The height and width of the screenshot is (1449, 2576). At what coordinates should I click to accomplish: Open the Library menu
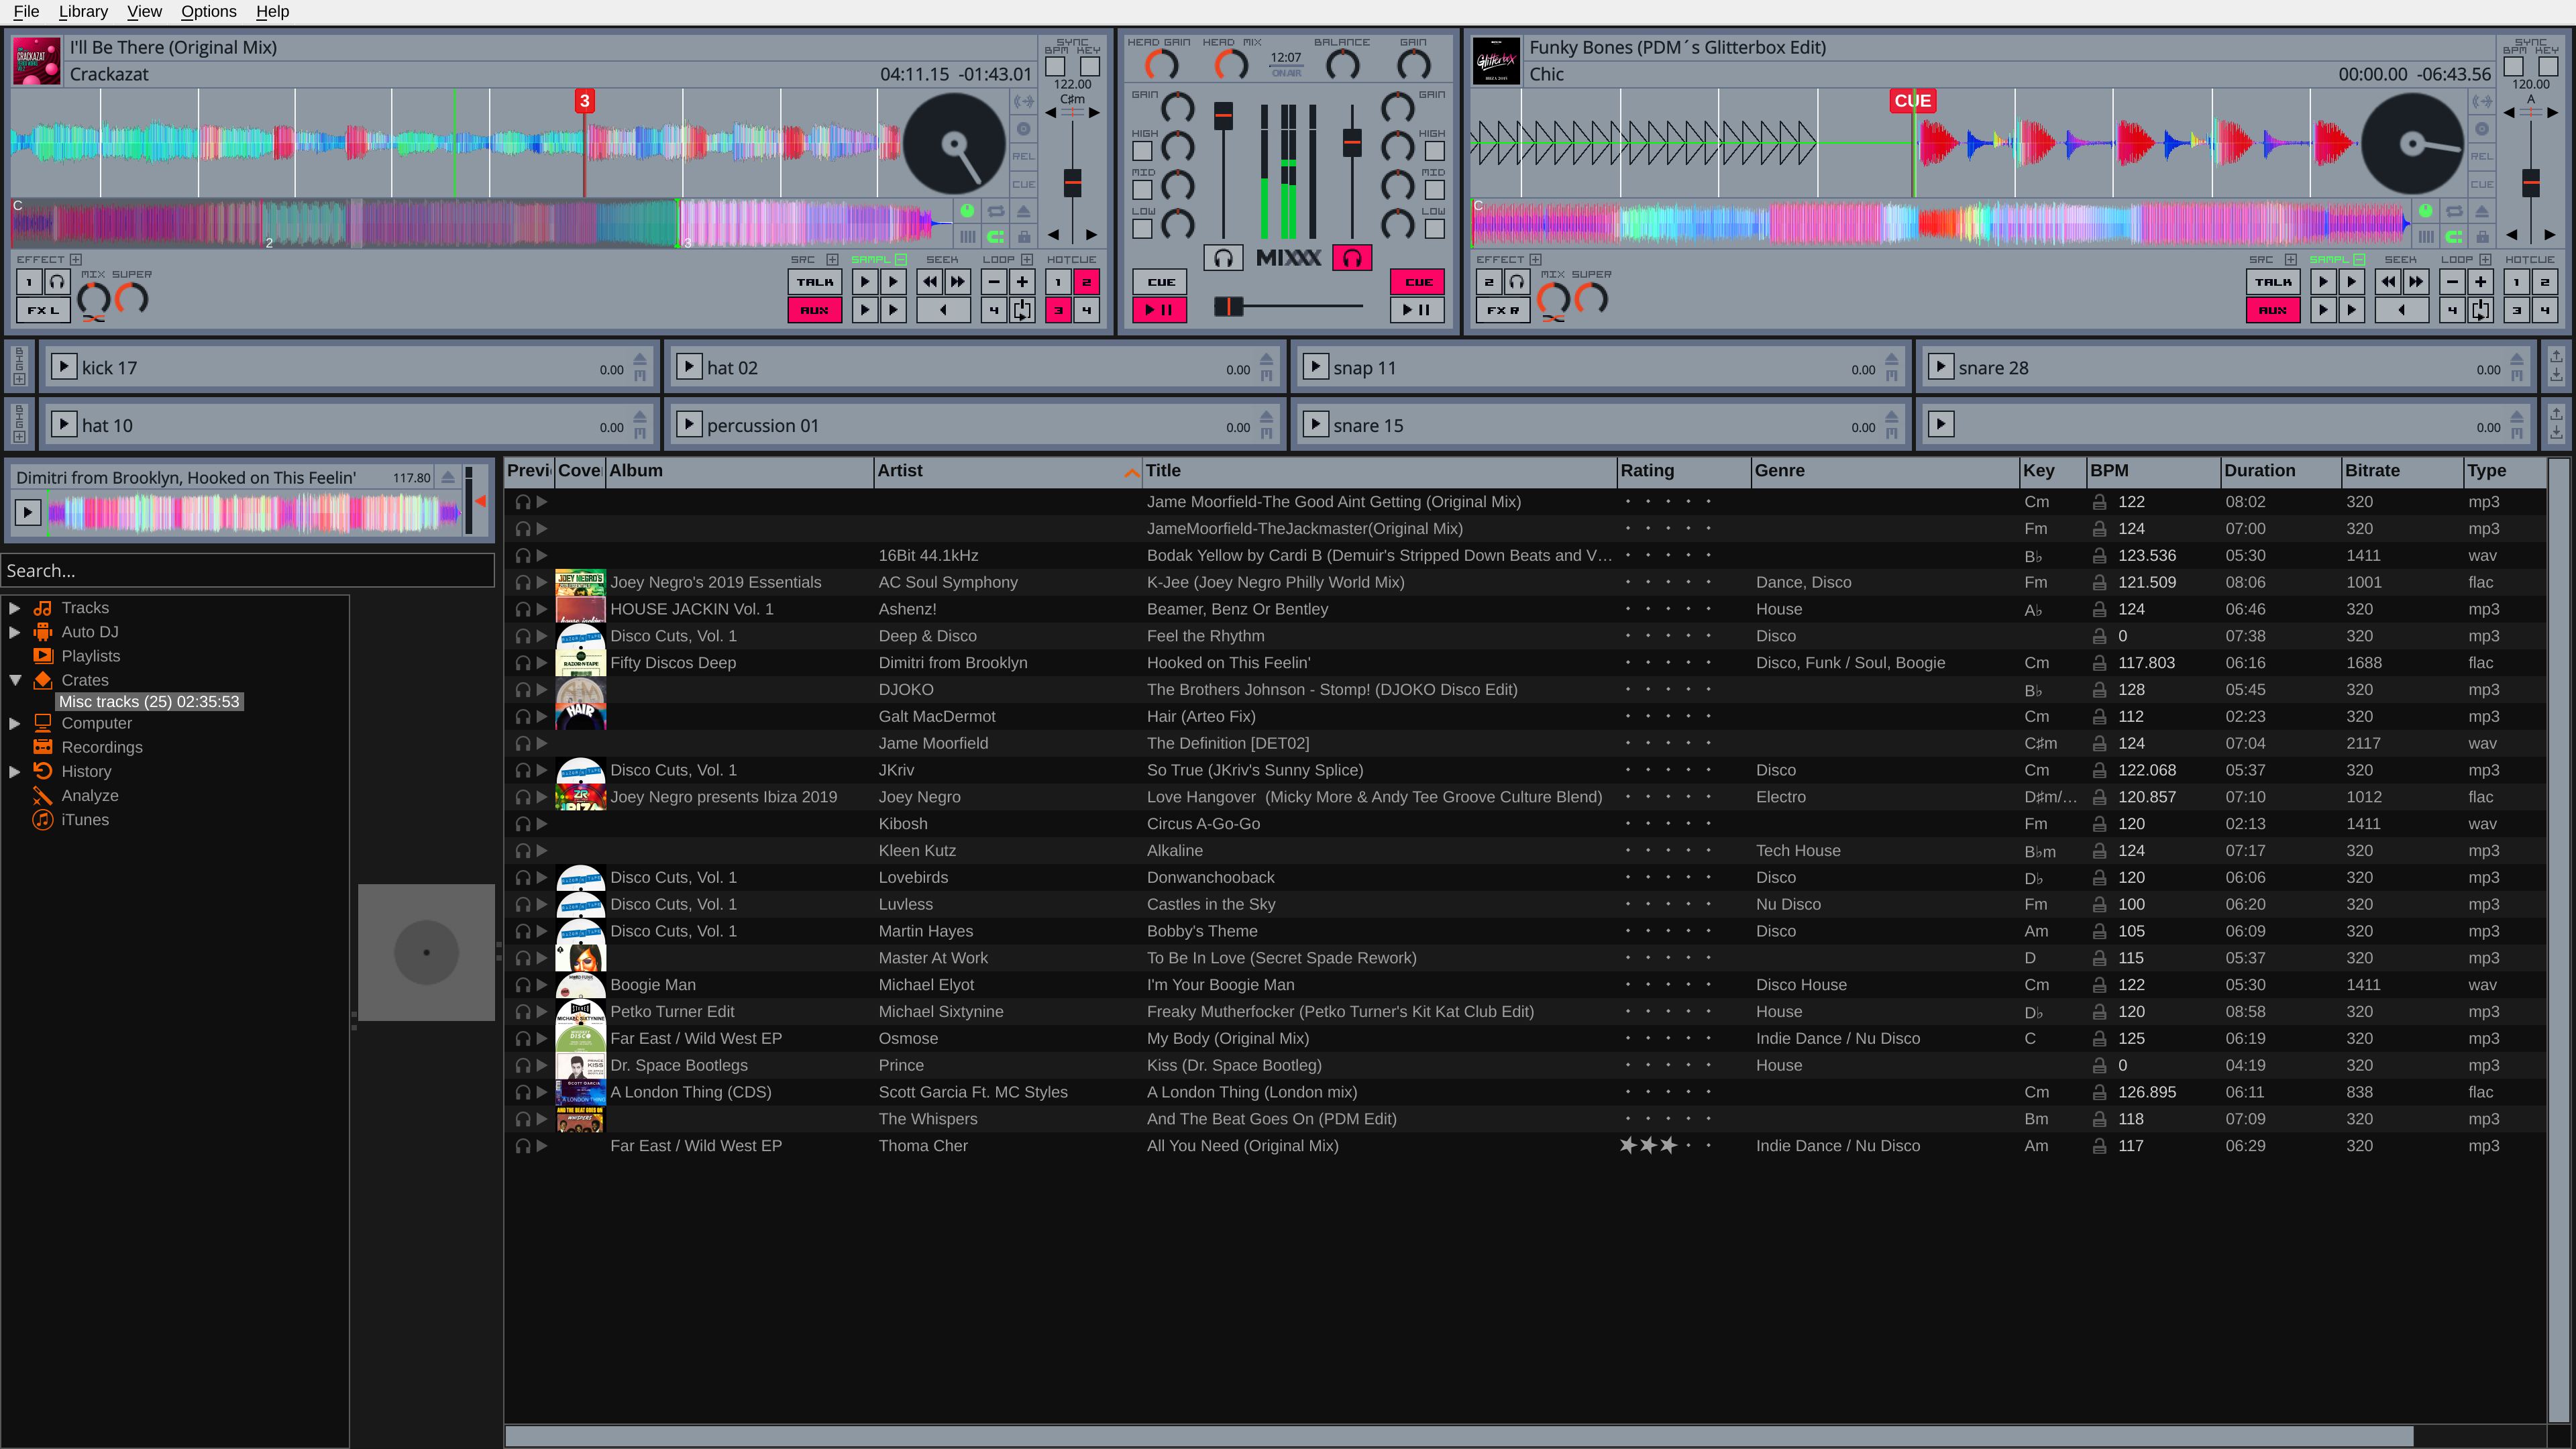click(x=83, y=11)
